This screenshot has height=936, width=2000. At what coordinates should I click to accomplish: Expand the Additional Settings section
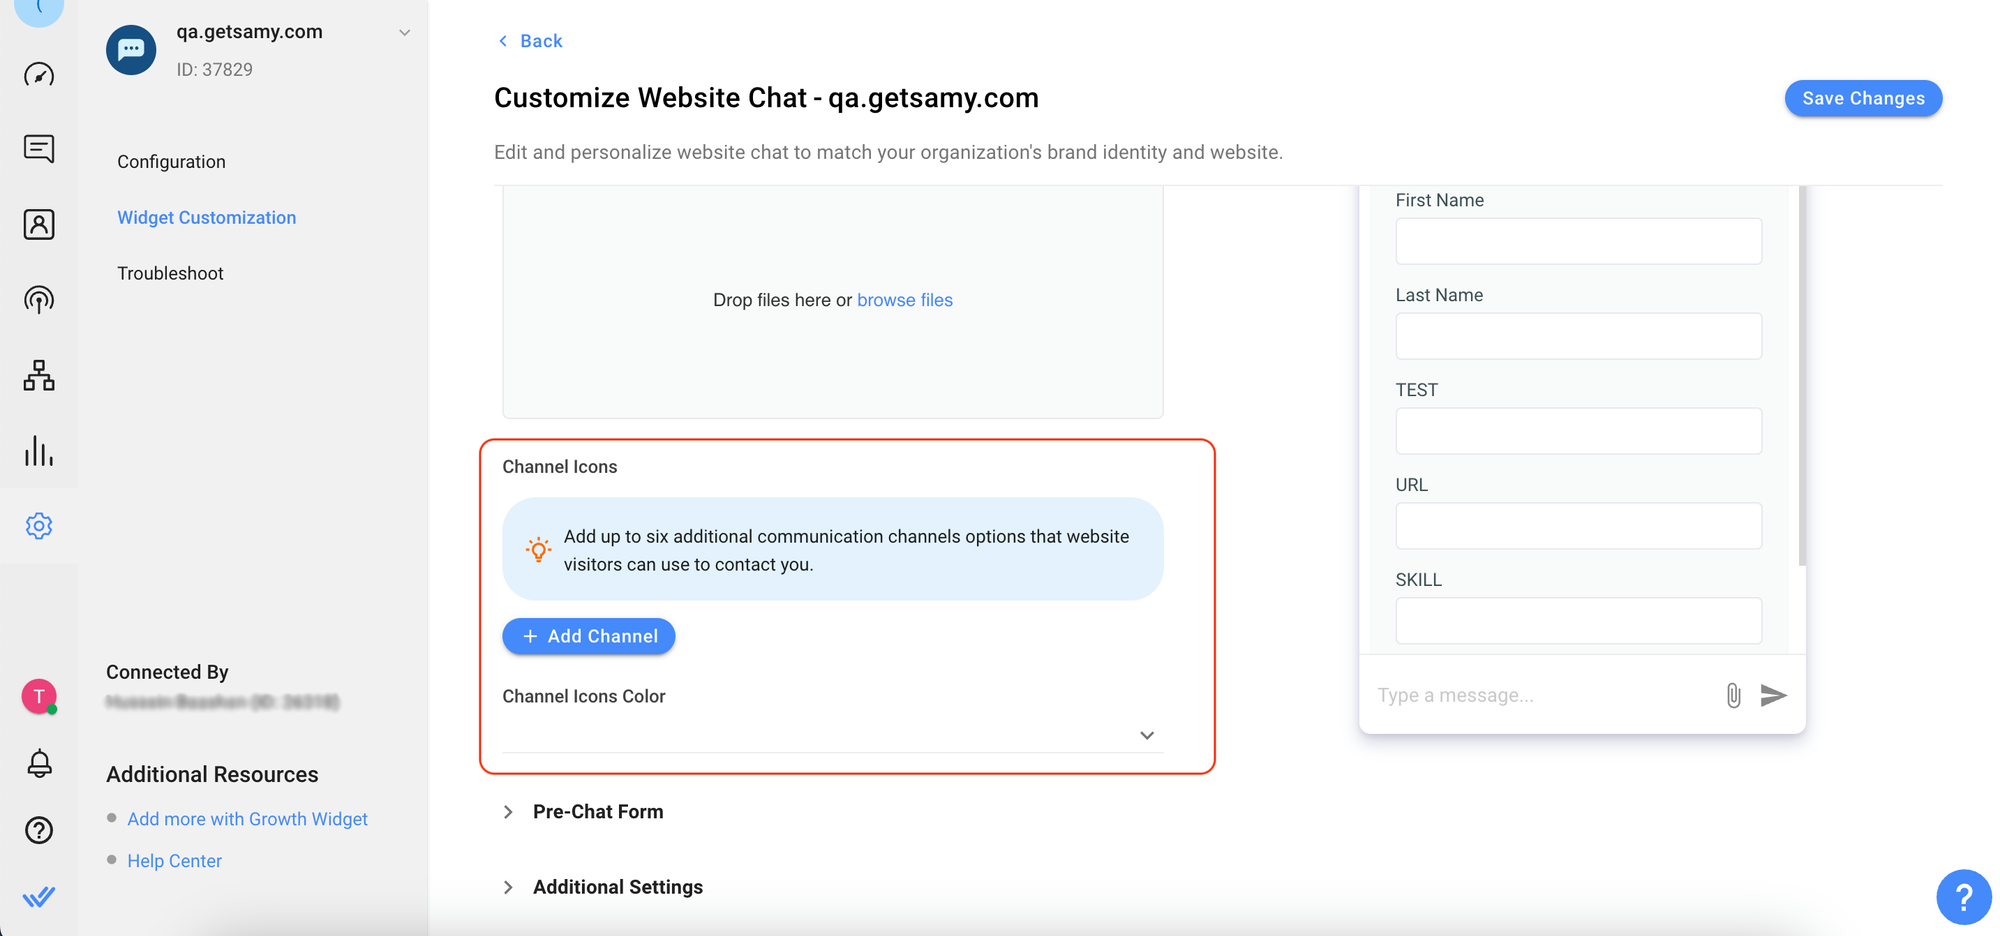[508, 887]
